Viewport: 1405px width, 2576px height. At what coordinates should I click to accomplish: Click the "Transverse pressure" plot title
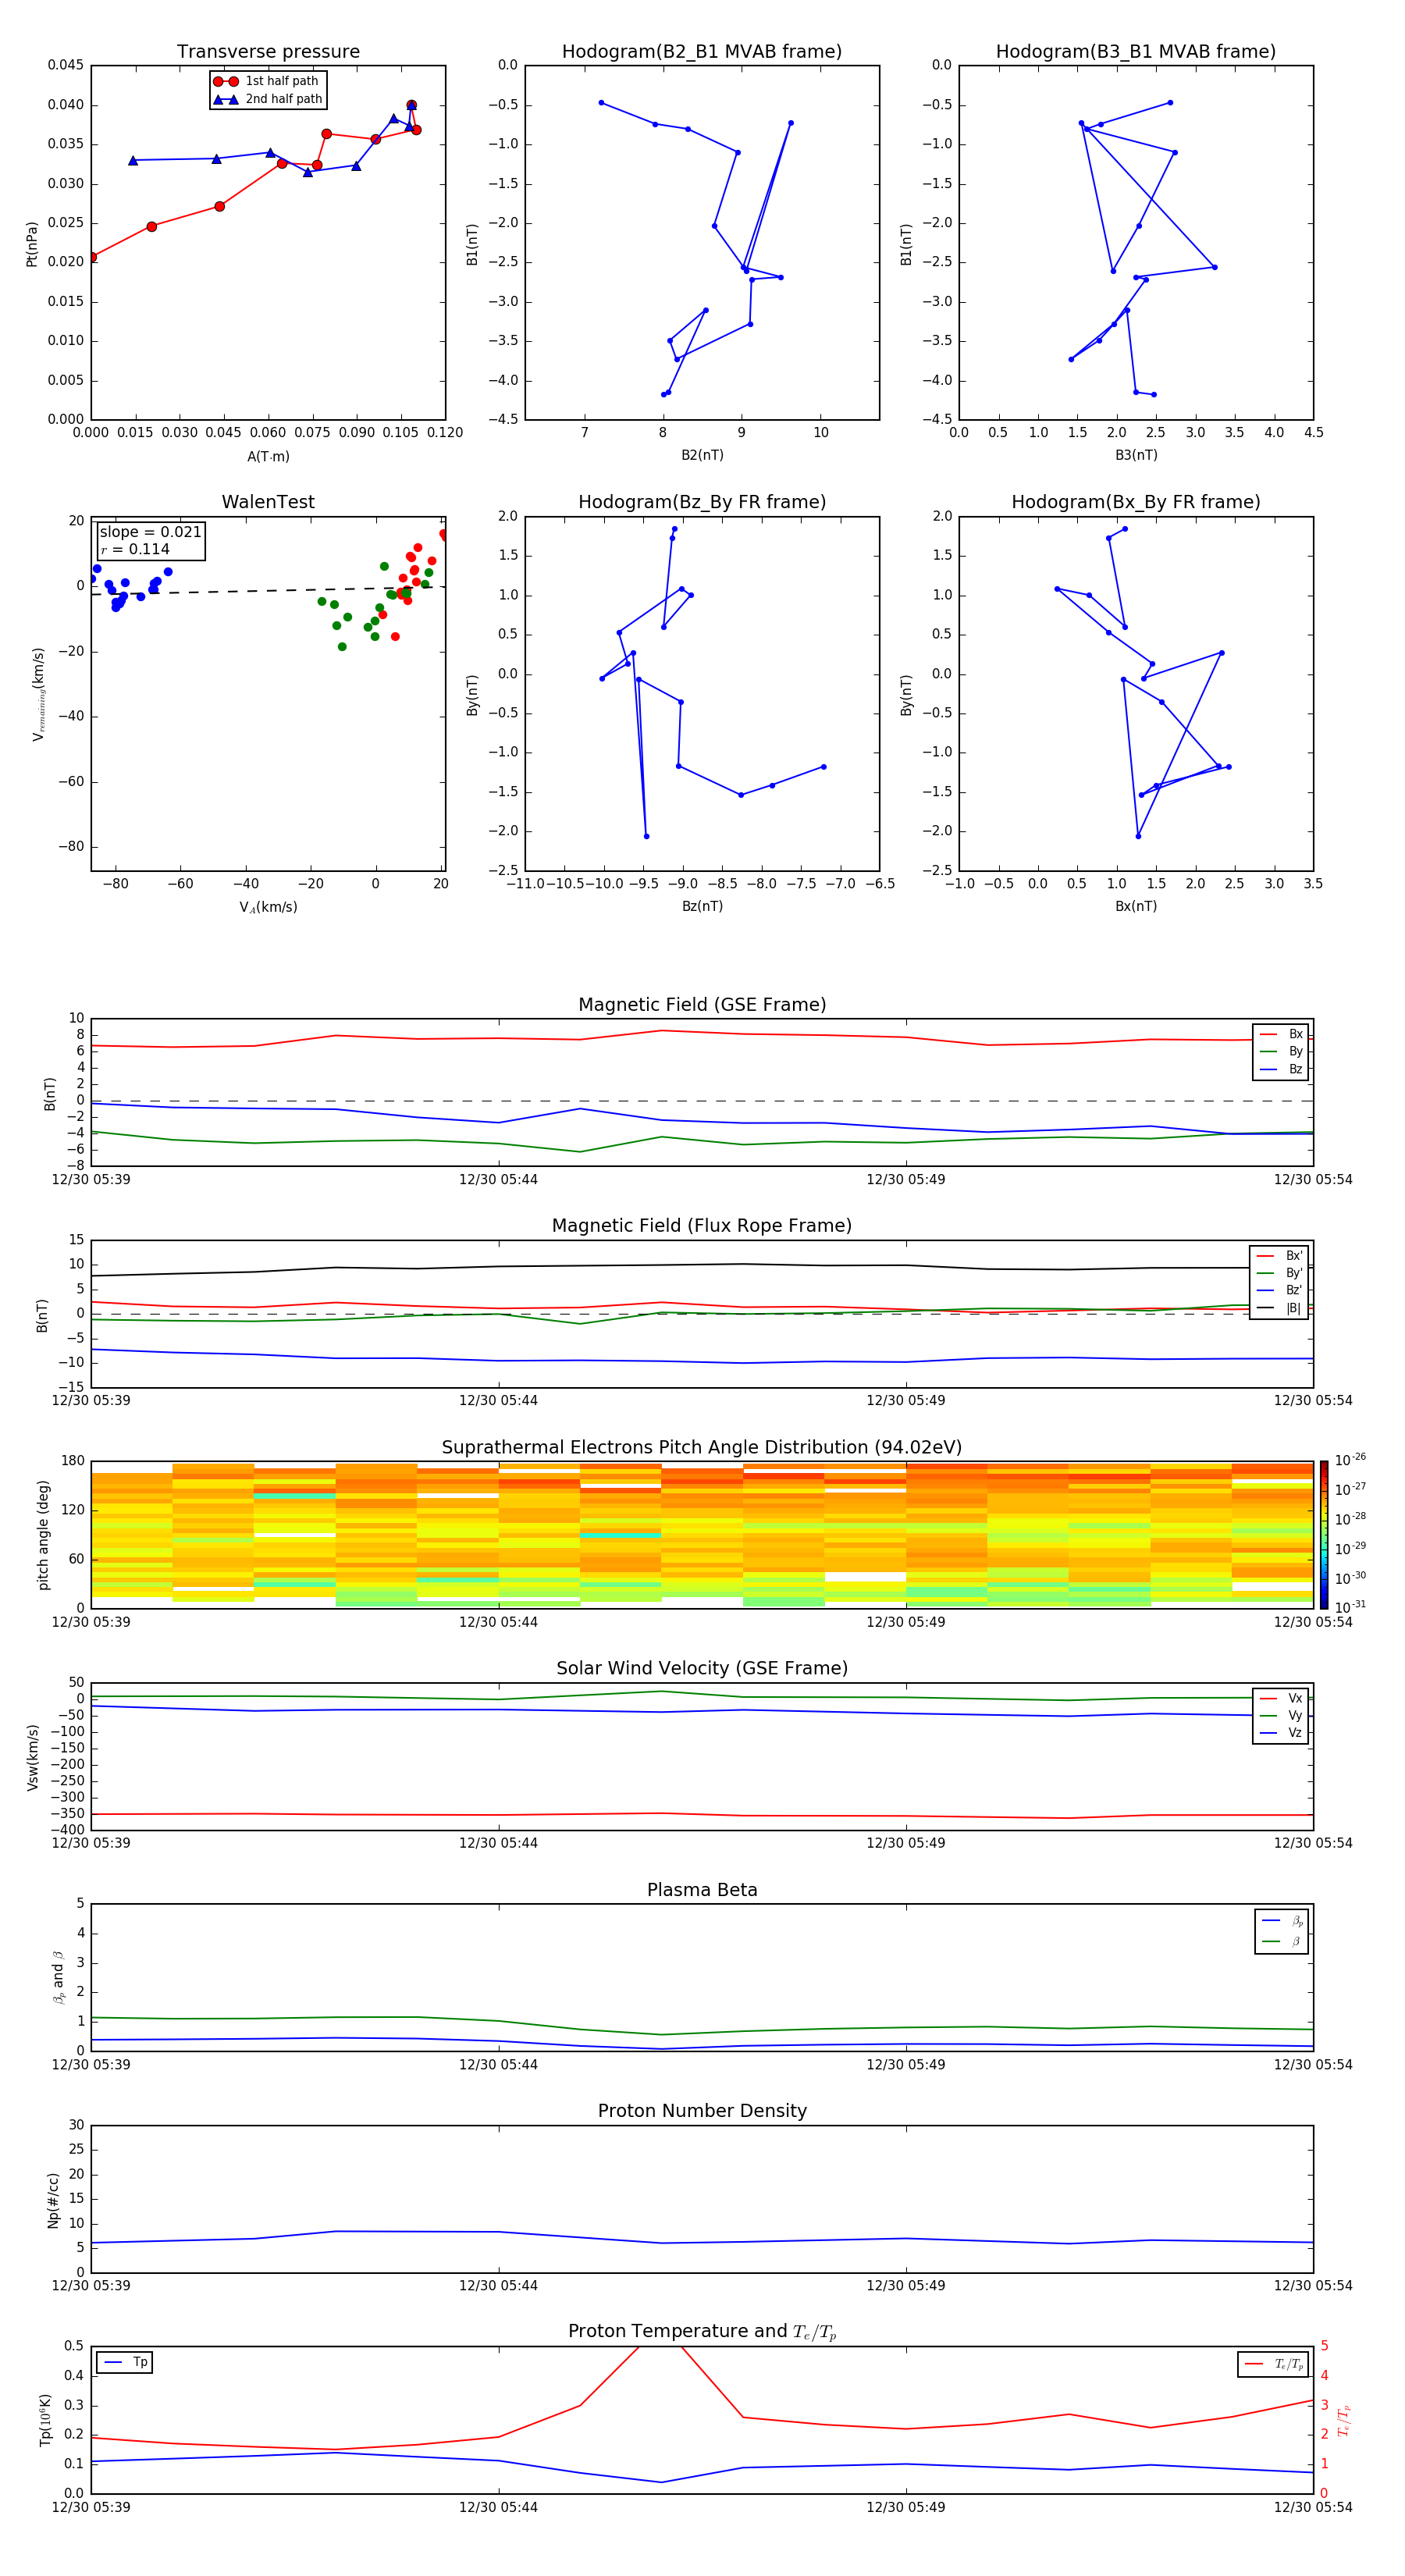point(268,51)
